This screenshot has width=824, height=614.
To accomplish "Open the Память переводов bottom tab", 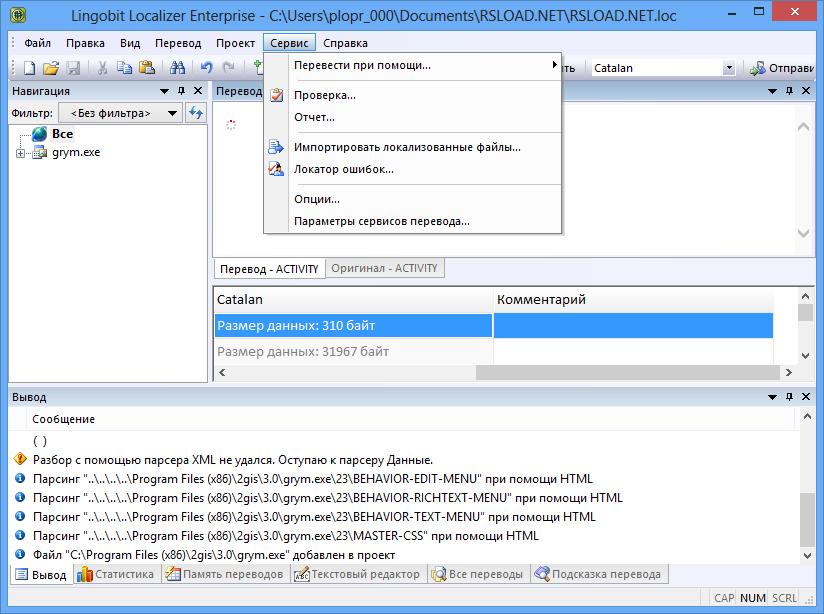I will (x=224, y=574).
